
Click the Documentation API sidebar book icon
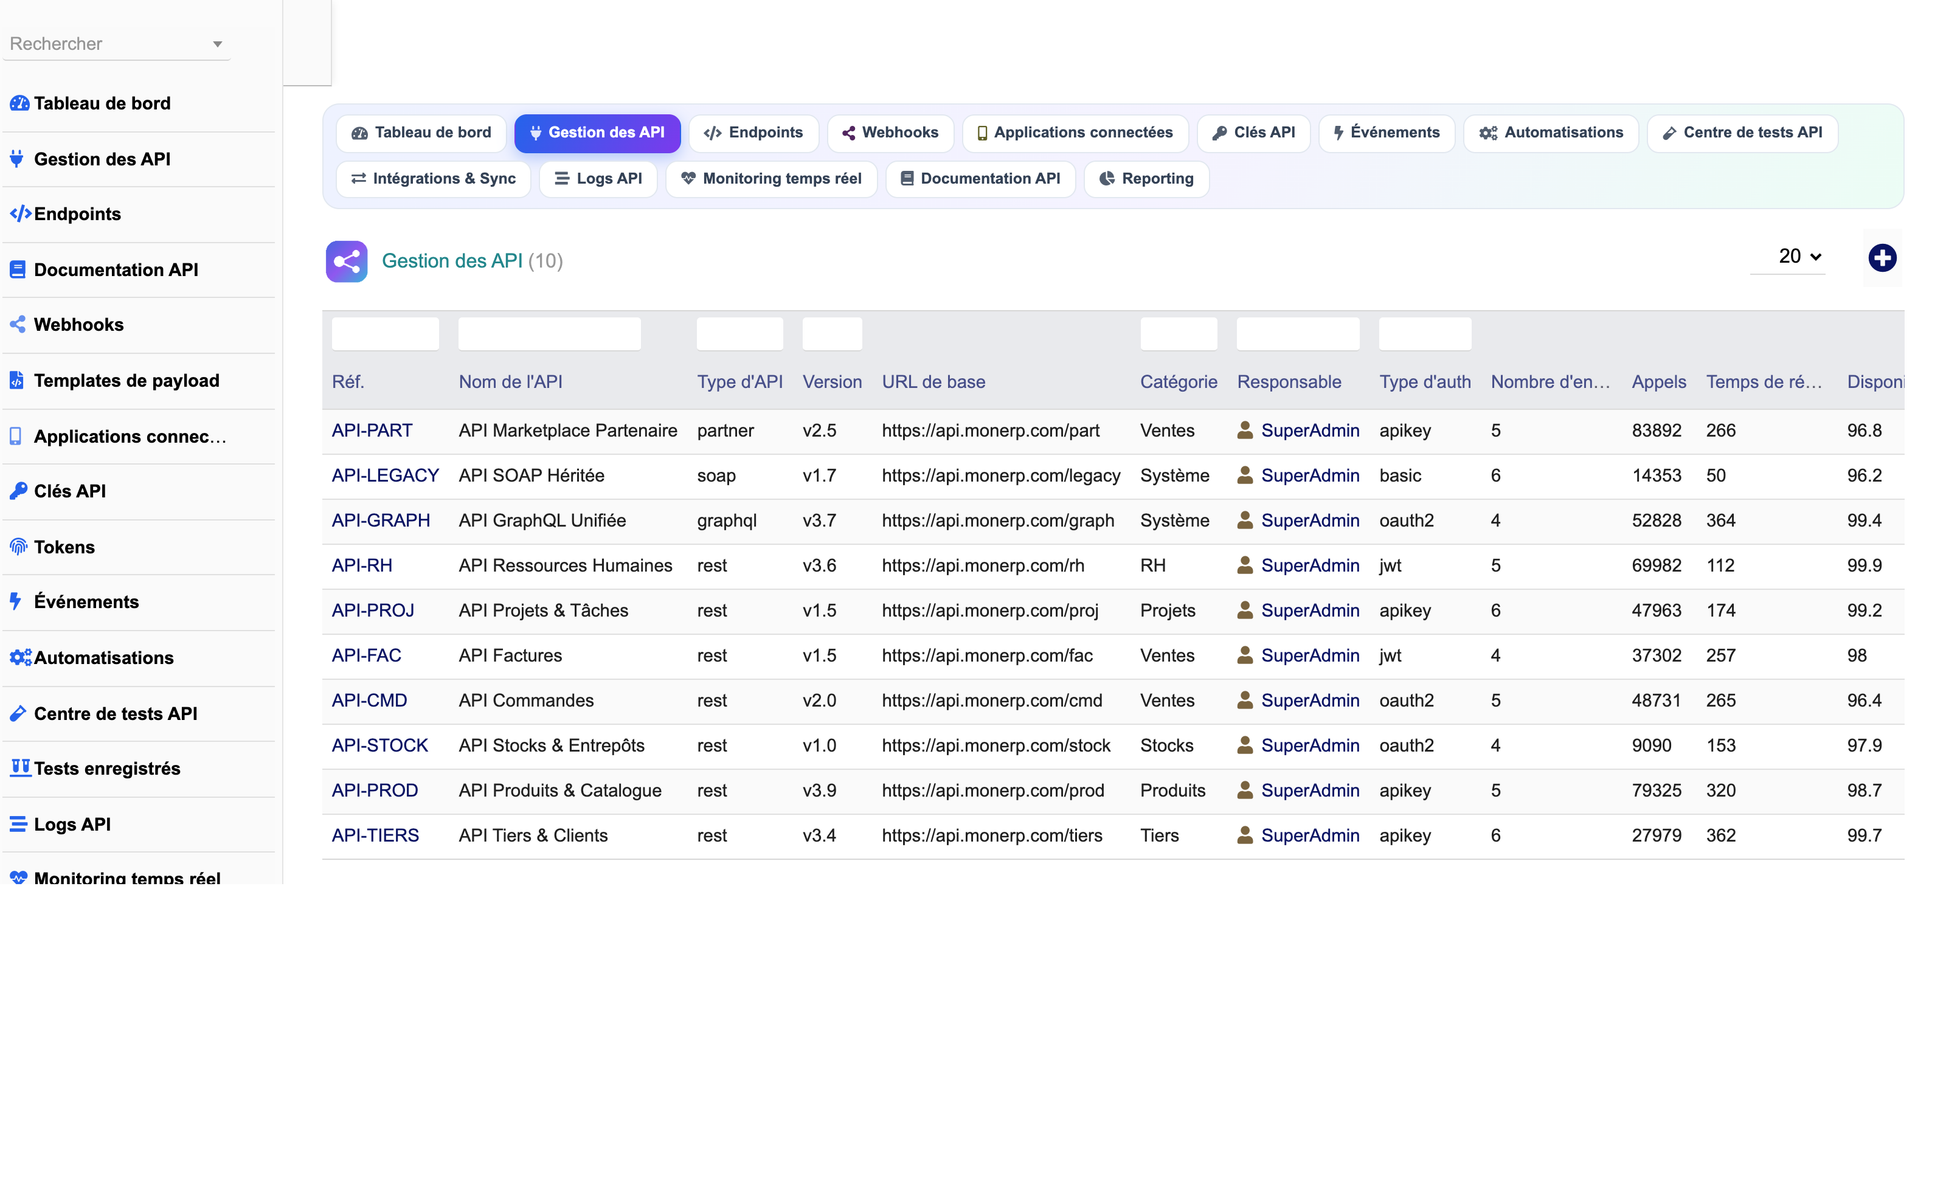tap(17, 270)
